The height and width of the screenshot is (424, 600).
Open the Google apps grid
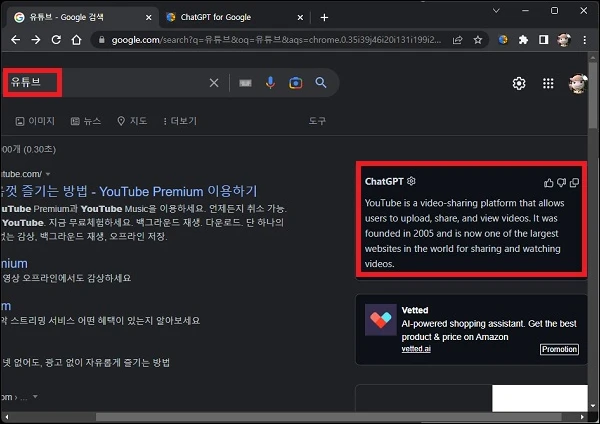pos(548,83)
